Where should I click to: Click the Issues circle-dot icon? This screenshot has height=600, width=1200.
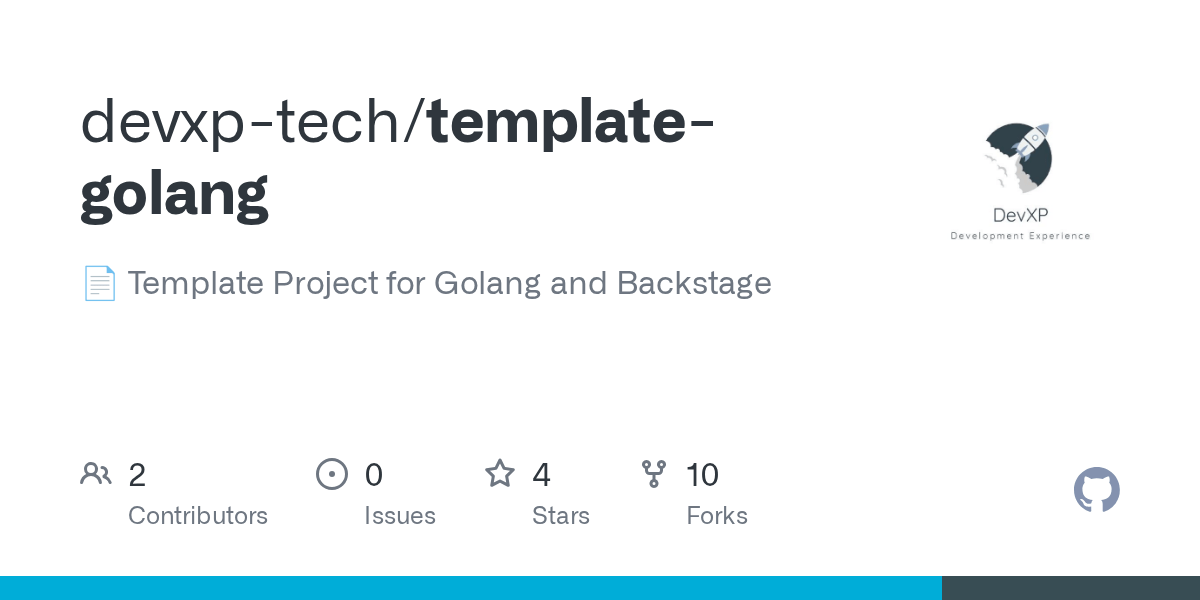coord(332,474)
